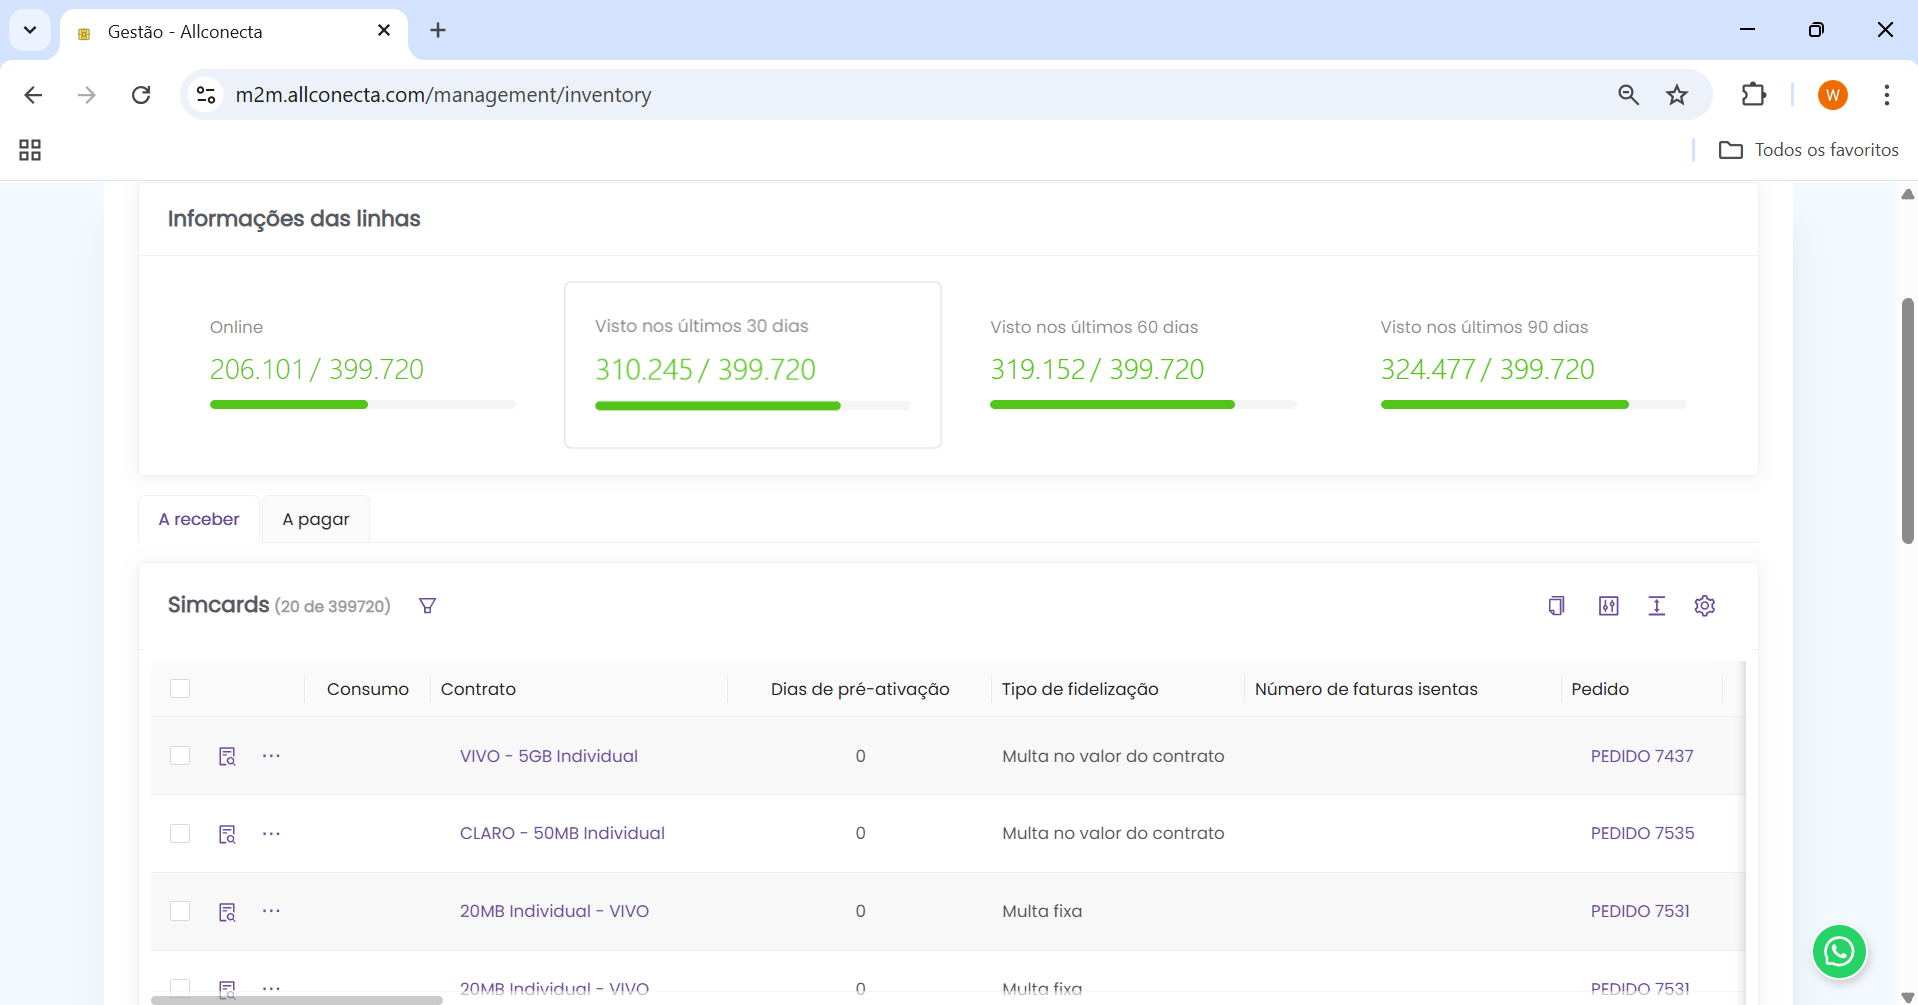The image size is (1918, 1005).
Task: Click the table horizontal scrollbar
Action: coord(297,999)
